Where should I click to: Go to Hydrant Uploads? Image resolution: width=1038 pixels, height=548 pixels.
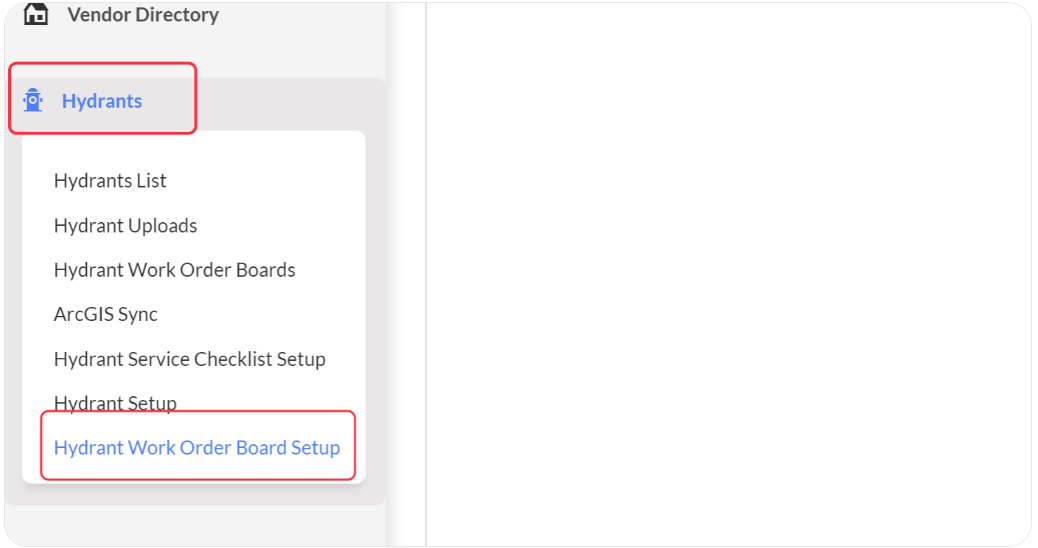(126, 226)
